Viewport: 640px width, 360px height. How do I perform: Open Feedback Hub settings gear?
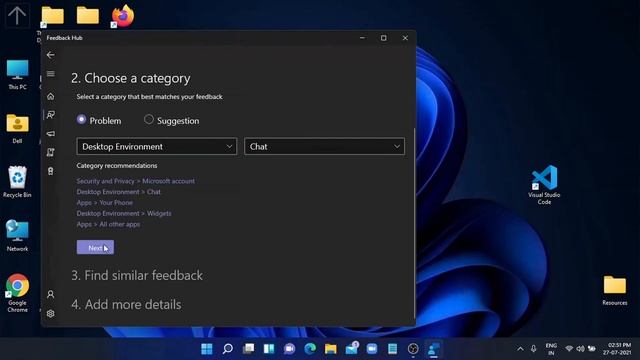[50, 313]
